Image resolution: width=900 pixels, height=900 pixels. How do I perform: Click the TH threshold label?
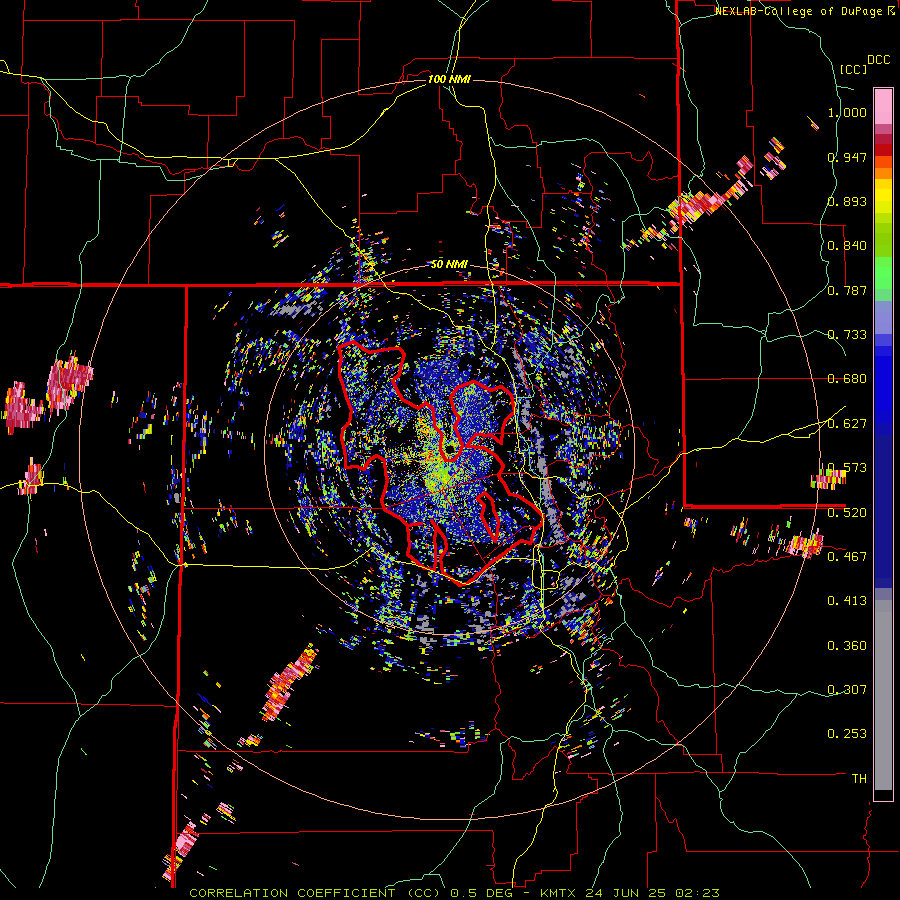tap(859, 778)
